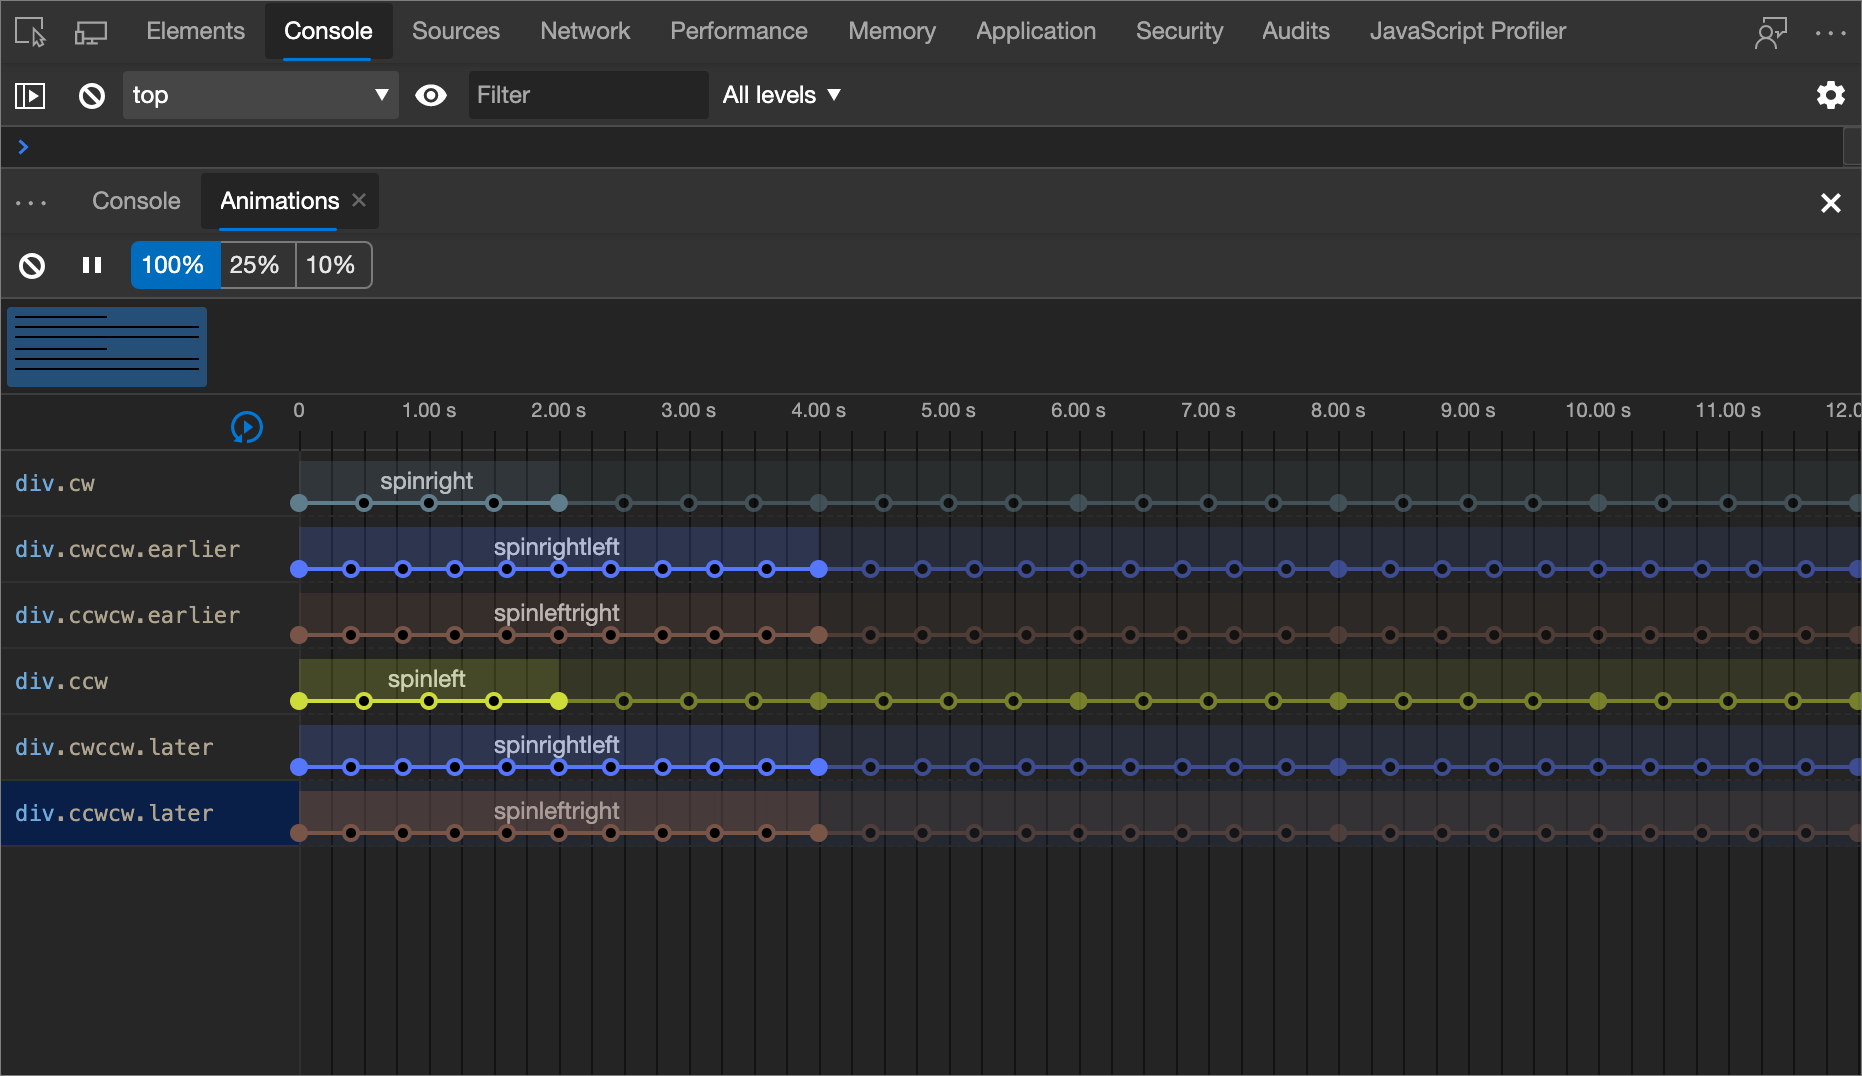Pause all animations with pause icon
Screen dimensions: 1862x1076
point(91,265)
